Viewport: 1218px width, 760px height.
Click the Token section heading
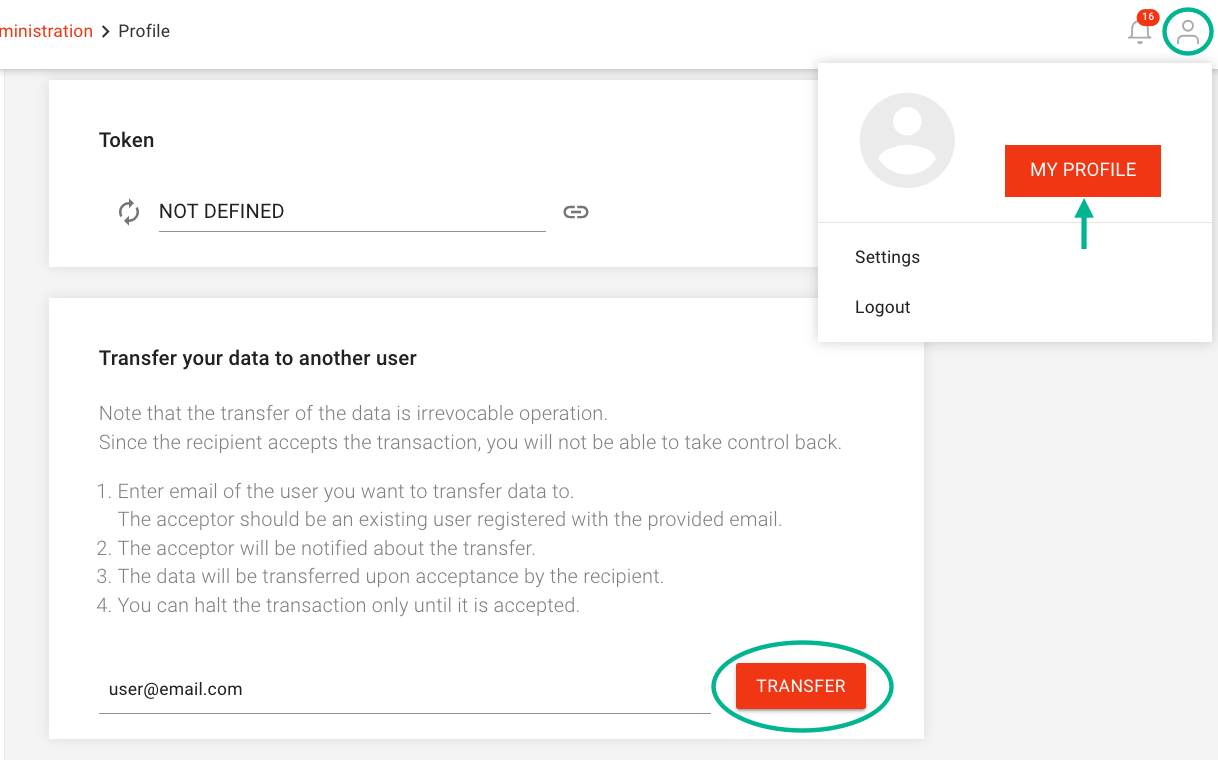point(126,140)
